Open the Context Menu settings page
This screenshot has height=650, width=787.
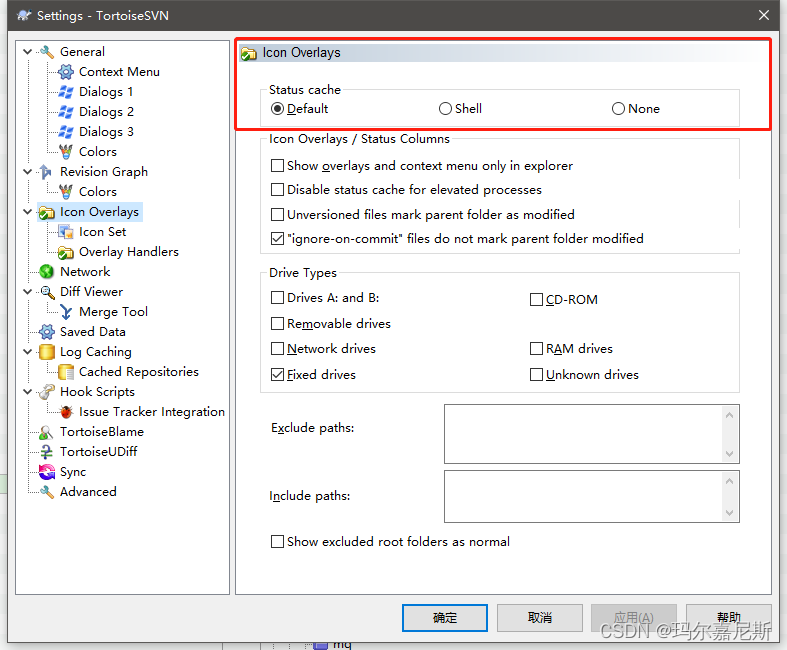[119, 72]
